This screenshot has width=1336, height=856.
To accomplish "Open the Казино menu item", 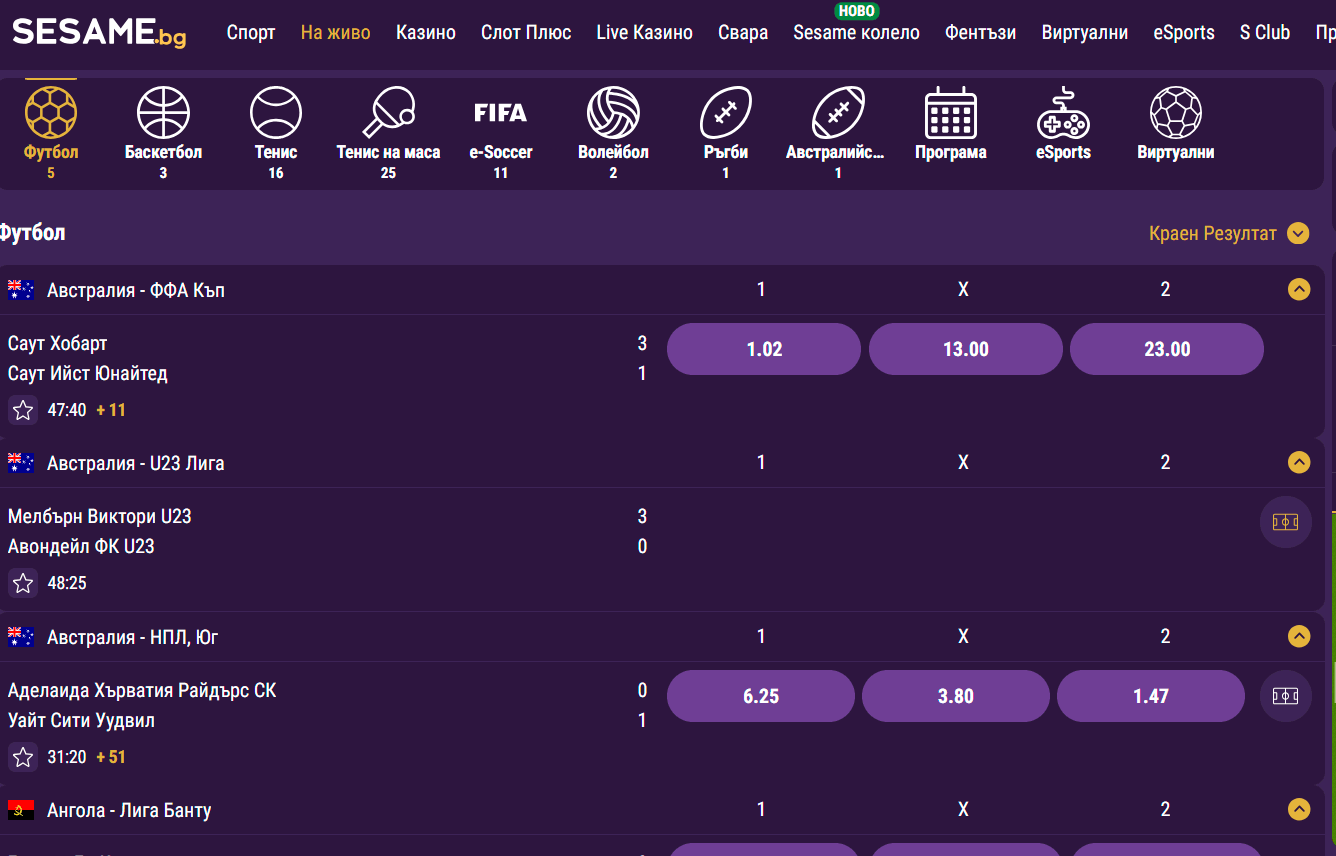I will 426,32.
